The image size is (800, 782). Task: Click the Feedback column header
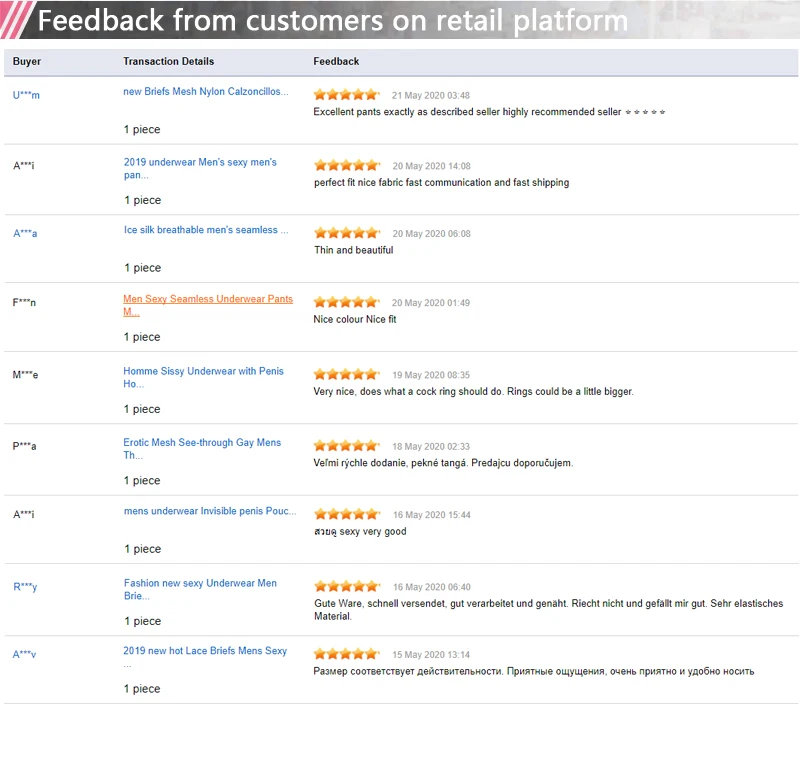(x=336, y=62)
